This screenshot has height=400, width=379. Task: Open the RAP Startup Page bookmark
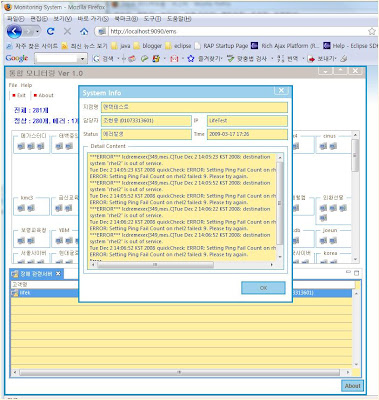click(x=222, y=46)
